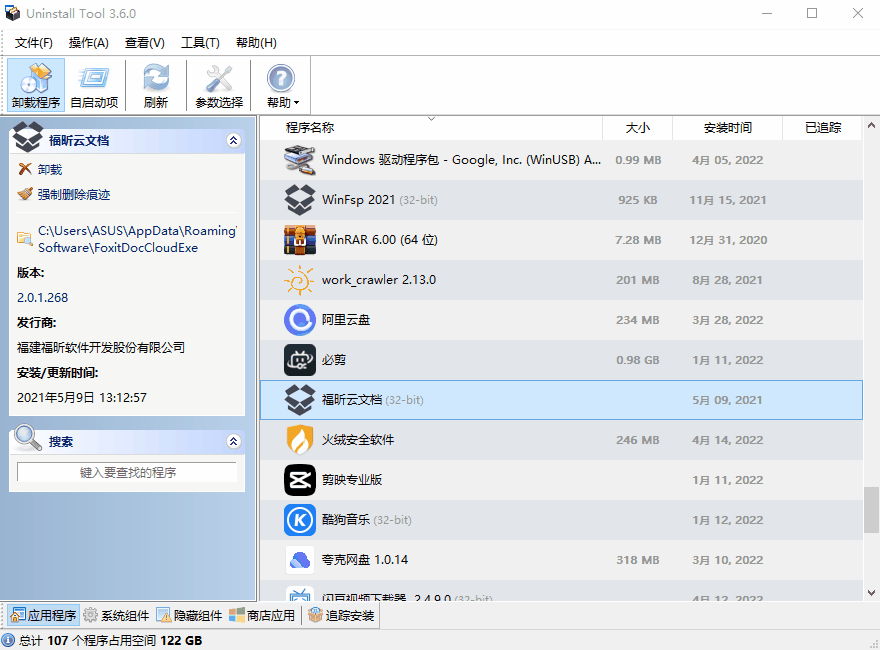Screen dimensions: 880x650
Task: Click the scroll down arrow of program list
Action: pos(871,593)
